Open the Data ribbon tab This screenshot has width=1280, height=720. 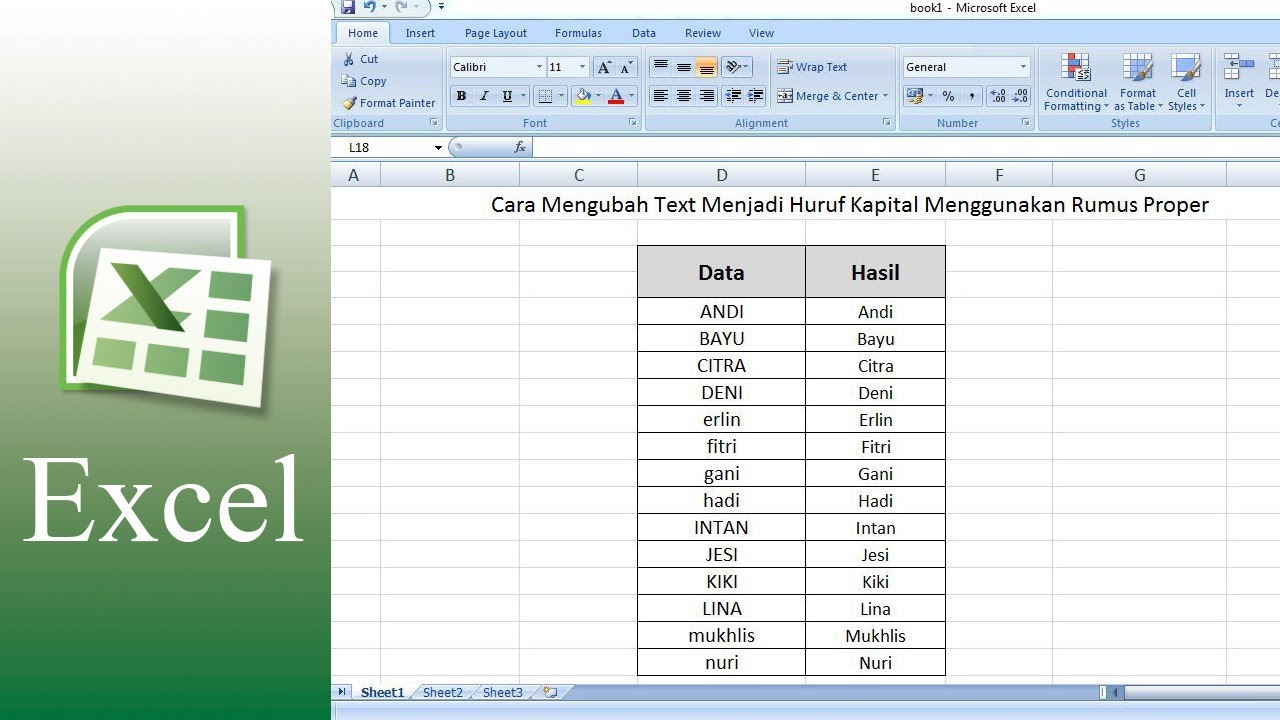coord(644,33)
